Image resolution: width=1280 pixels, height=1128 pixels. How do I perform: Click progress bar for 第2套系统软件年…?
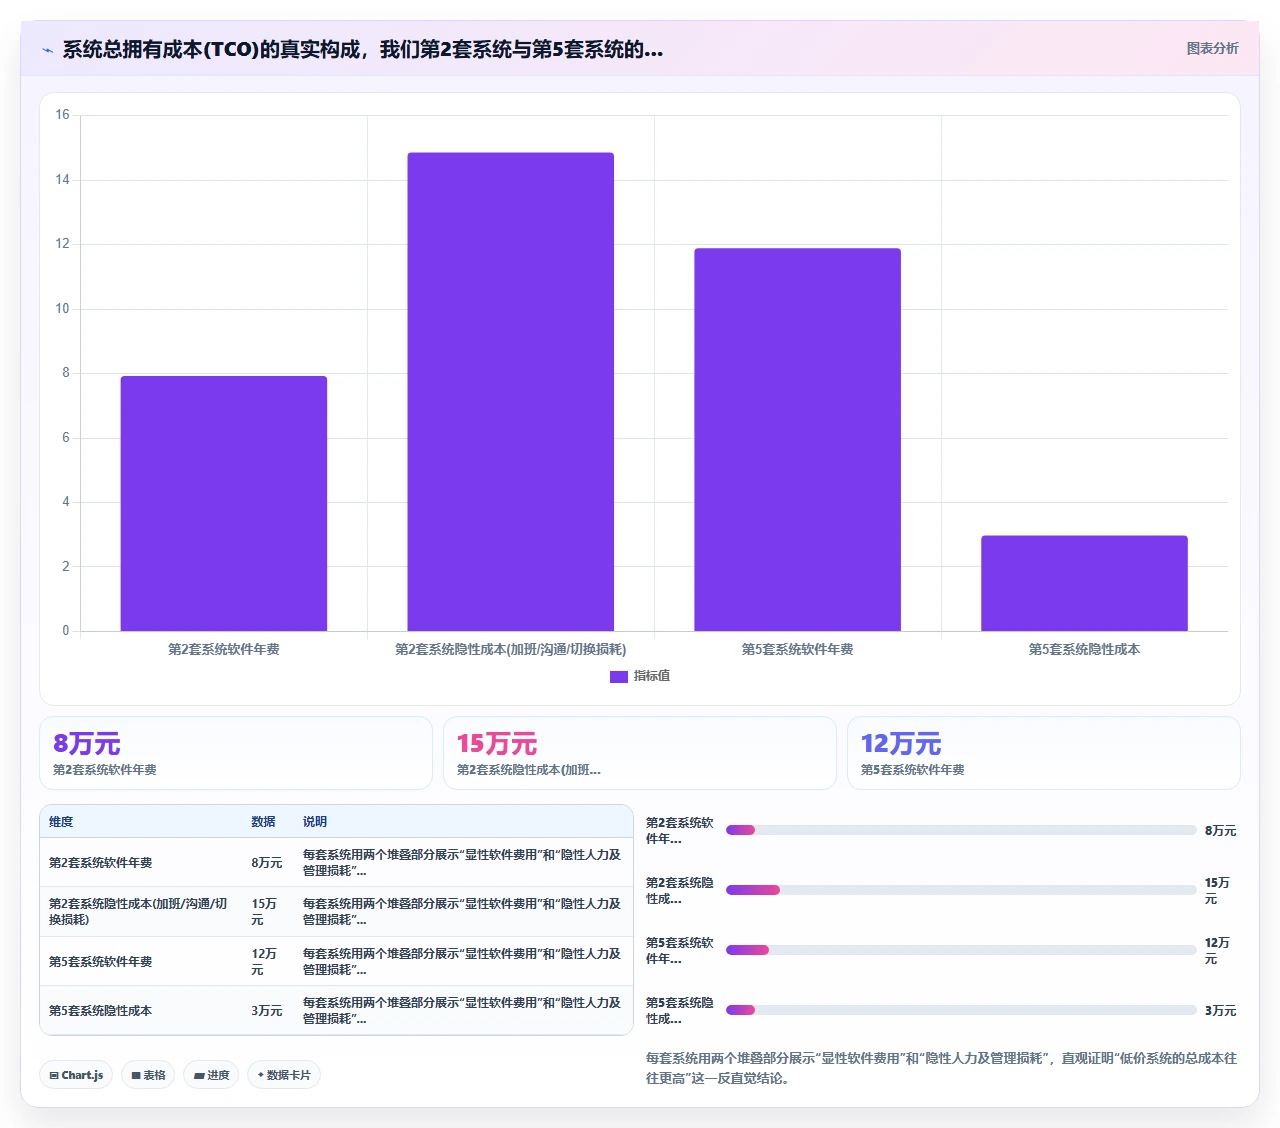[x=961, y=830]
